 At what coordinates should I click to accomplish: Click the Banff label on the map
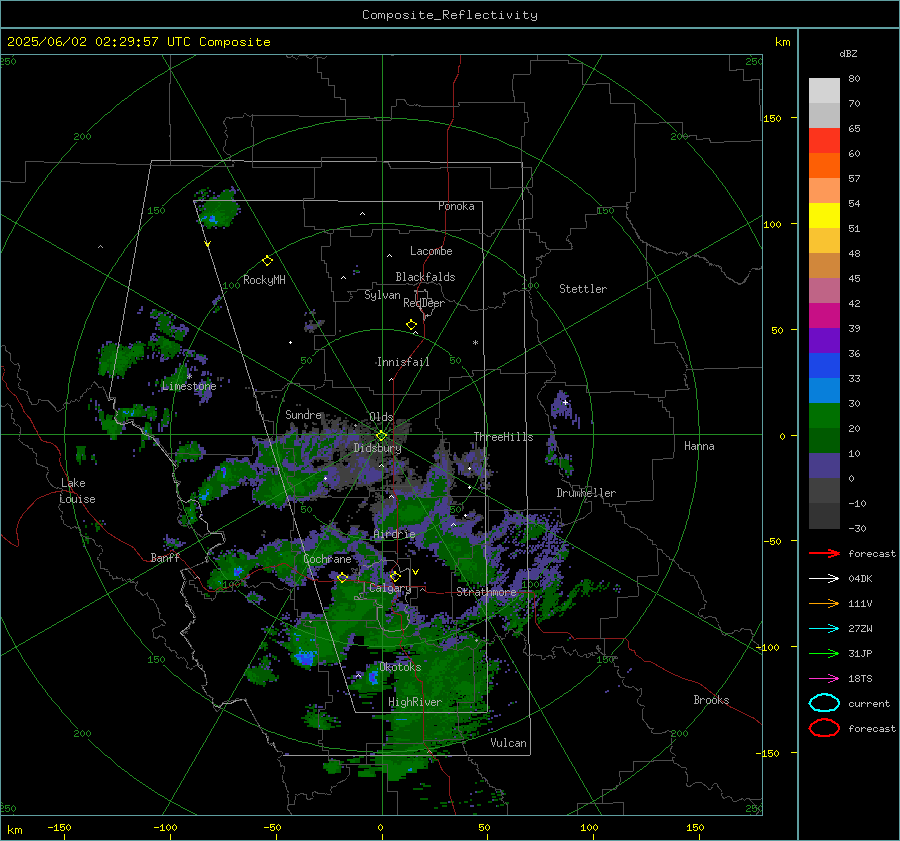click(165, 557)
